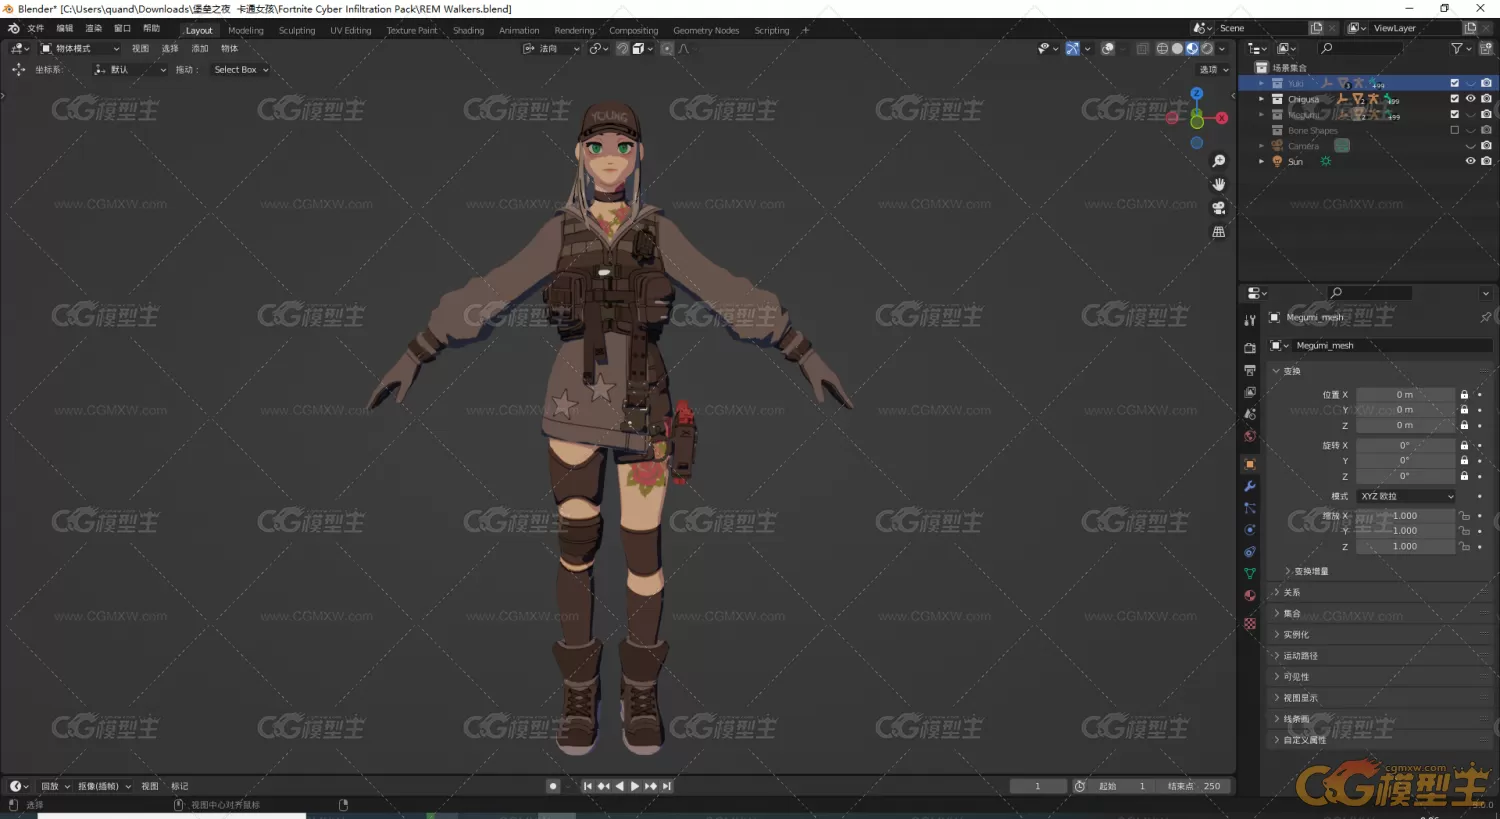Open XYZ Euler rotation mode dropdown
Viewport: 1500px width, 819px height.
point(1405,496)
